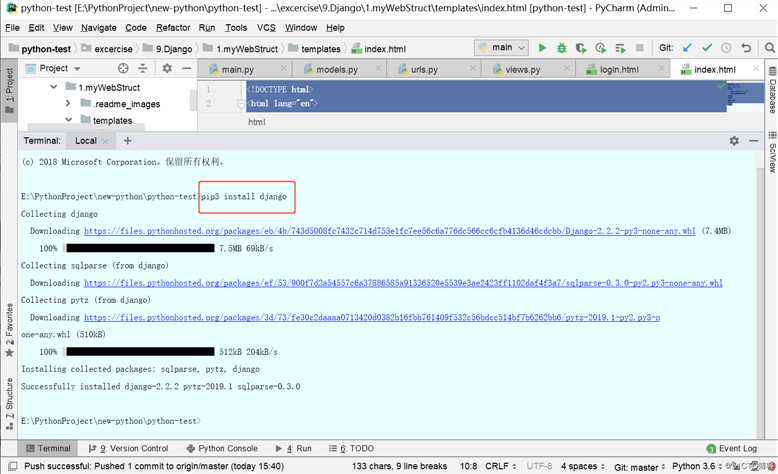Image resolution: width=778 pixels, height=474 pixels.
Task: Stop the running process icon
Action: tap(640, 48)
